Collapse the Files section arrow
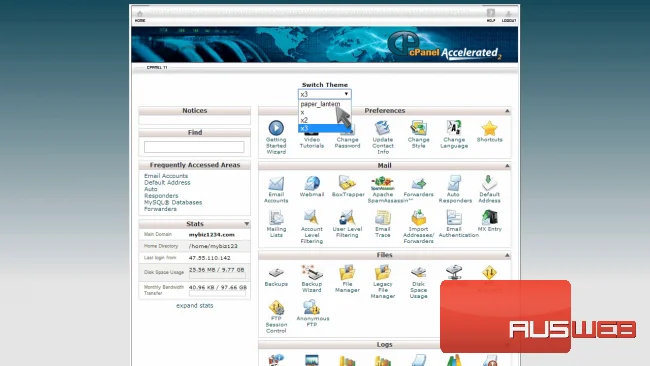Image resolution: width=650 pixels, height=366 pixels. (x=507, y=255)
